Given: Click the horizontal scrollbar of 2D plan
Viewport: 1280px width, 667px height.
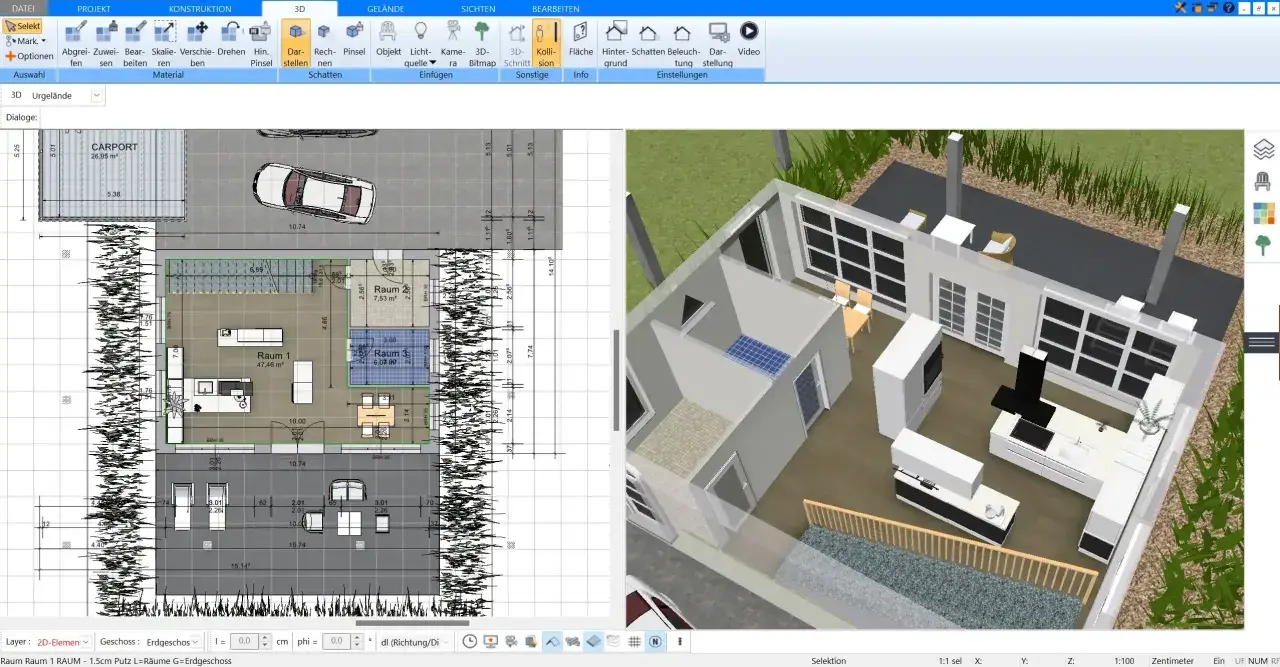Looking at the screenshot, I should (x=410, y=623).
